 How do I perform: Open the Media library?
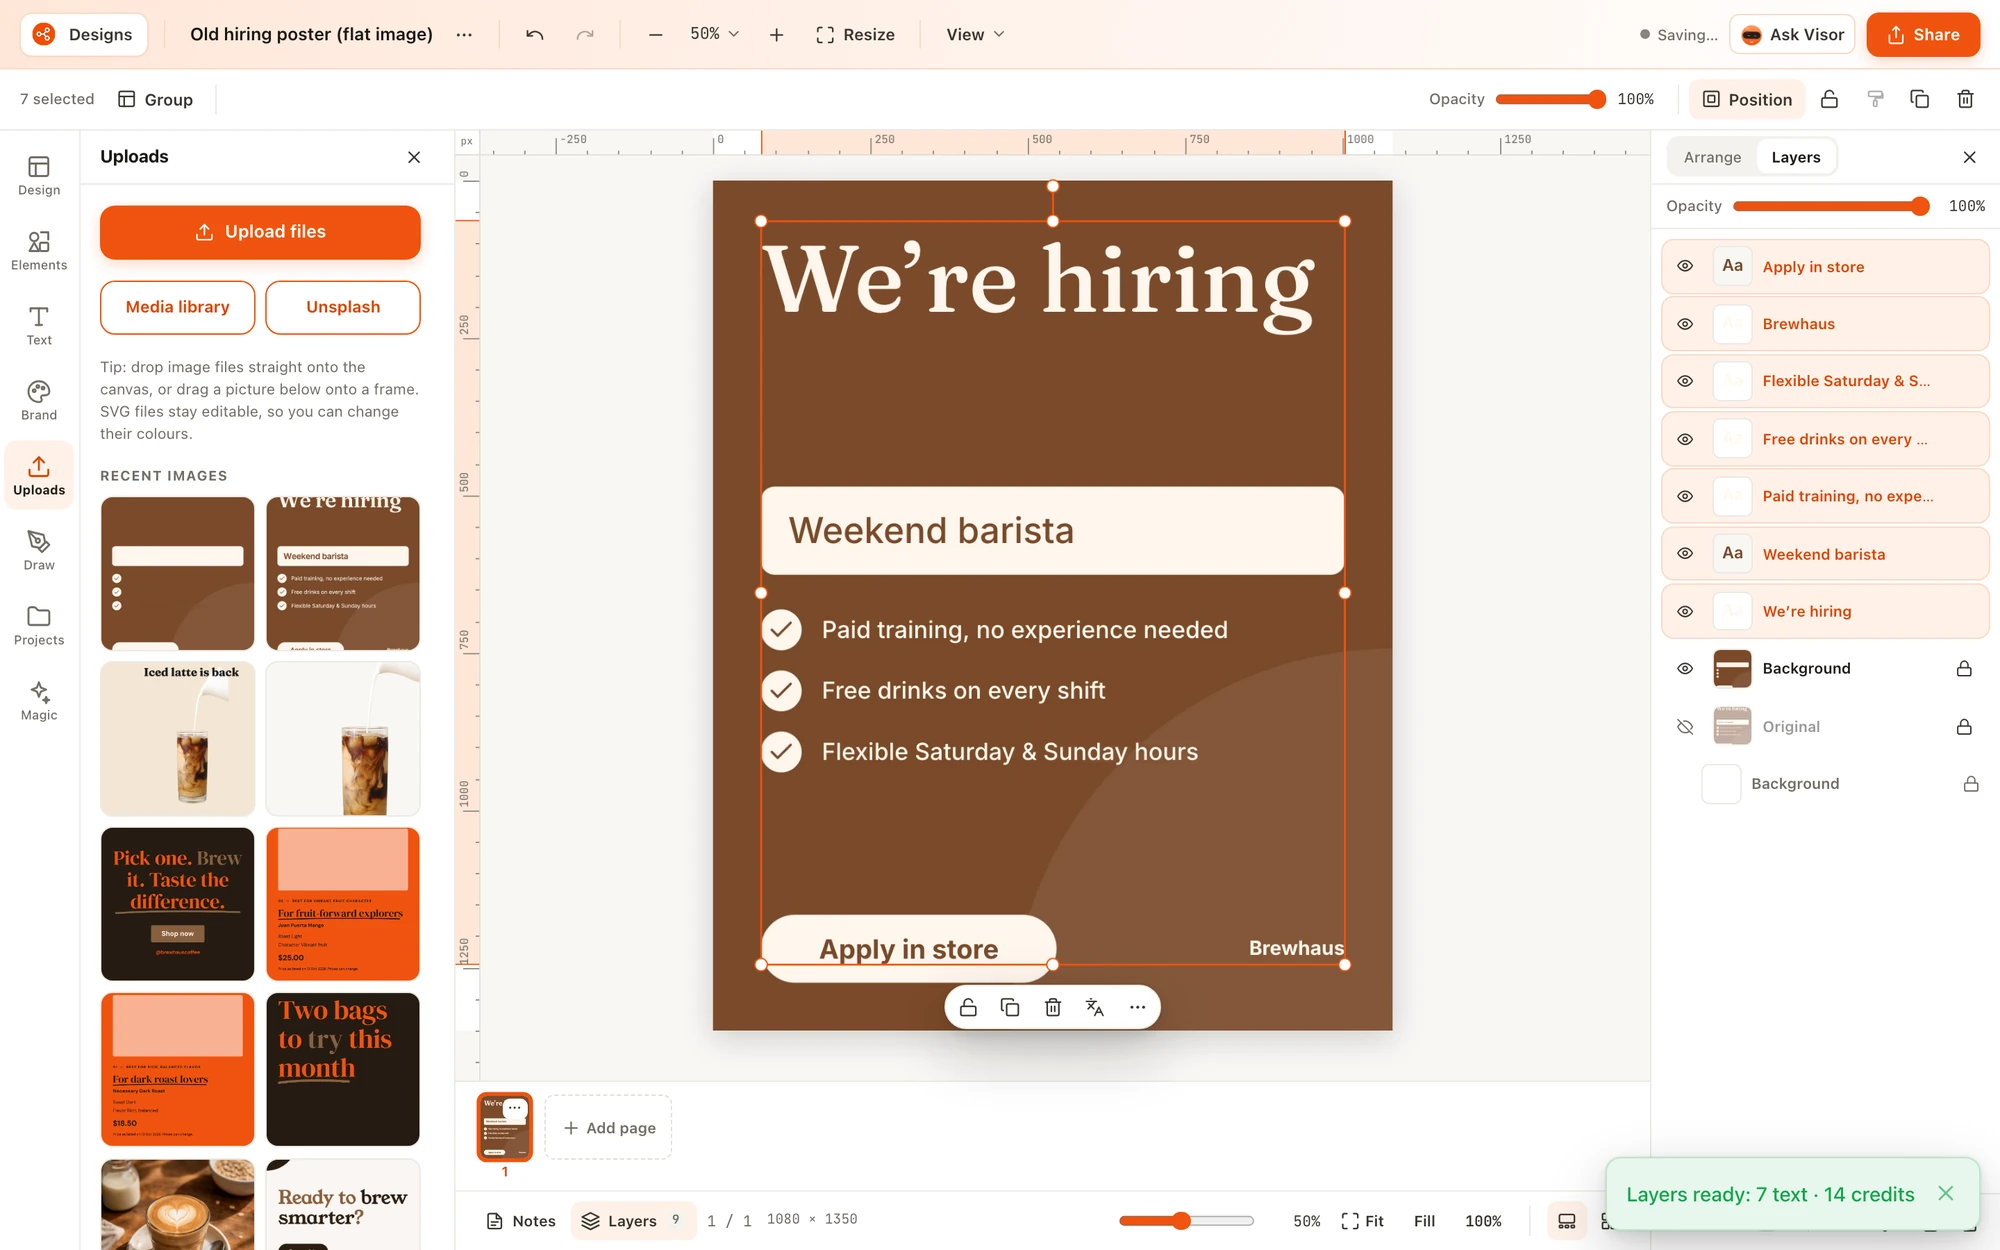pos(177,307)
